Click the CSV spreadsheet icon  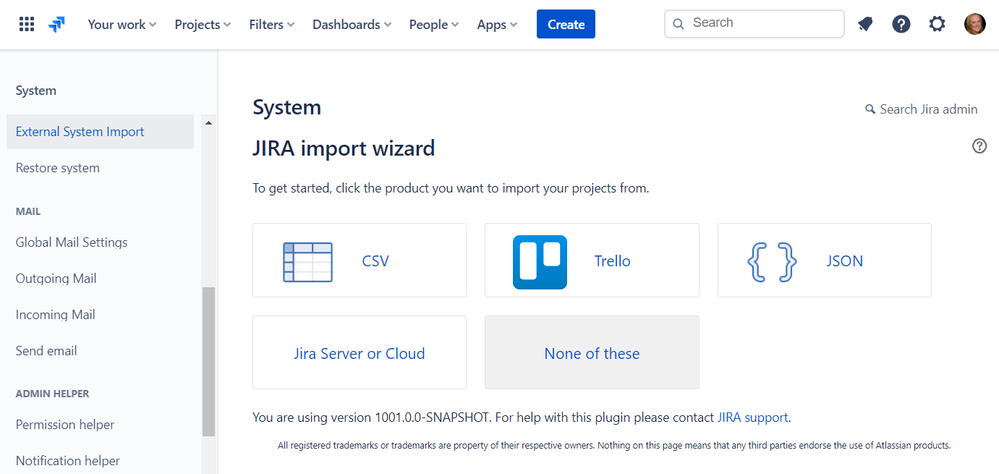click(308, 262)
